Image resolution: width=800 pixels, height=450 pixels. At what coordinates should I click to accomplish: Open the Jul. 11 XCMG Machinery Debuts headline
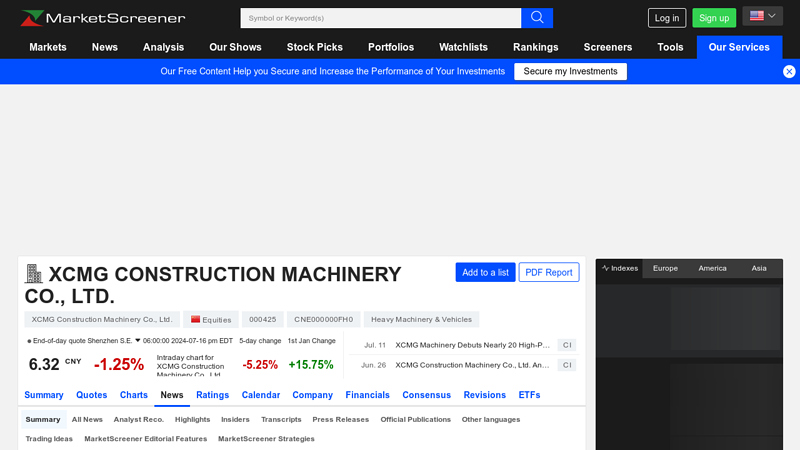tap(472, 345)
